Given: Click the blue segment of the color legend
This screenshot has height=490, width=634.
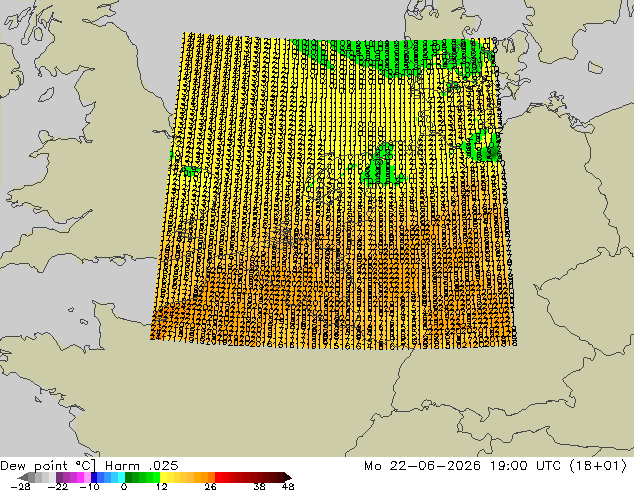Looking at the screenshot, I should [108, 477].
